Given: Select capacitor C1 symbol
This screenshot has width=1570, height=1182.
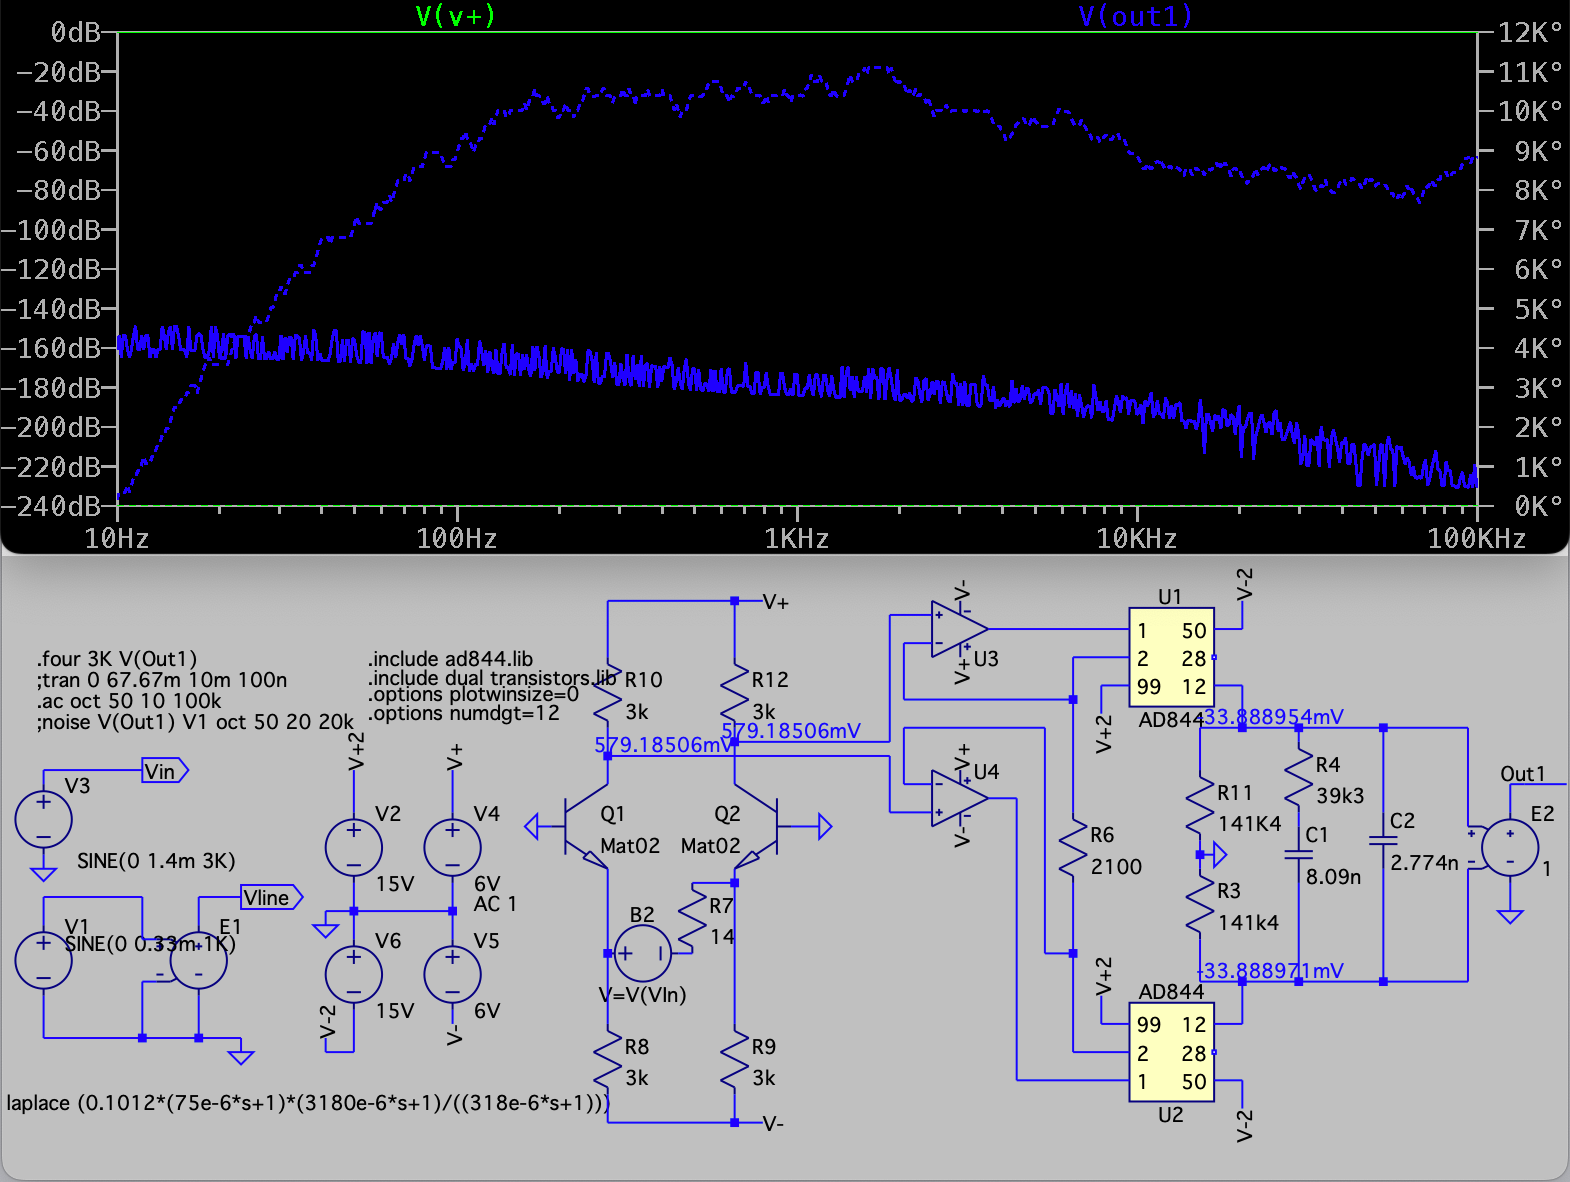Looking at the screenshot, I should 1298,855.
